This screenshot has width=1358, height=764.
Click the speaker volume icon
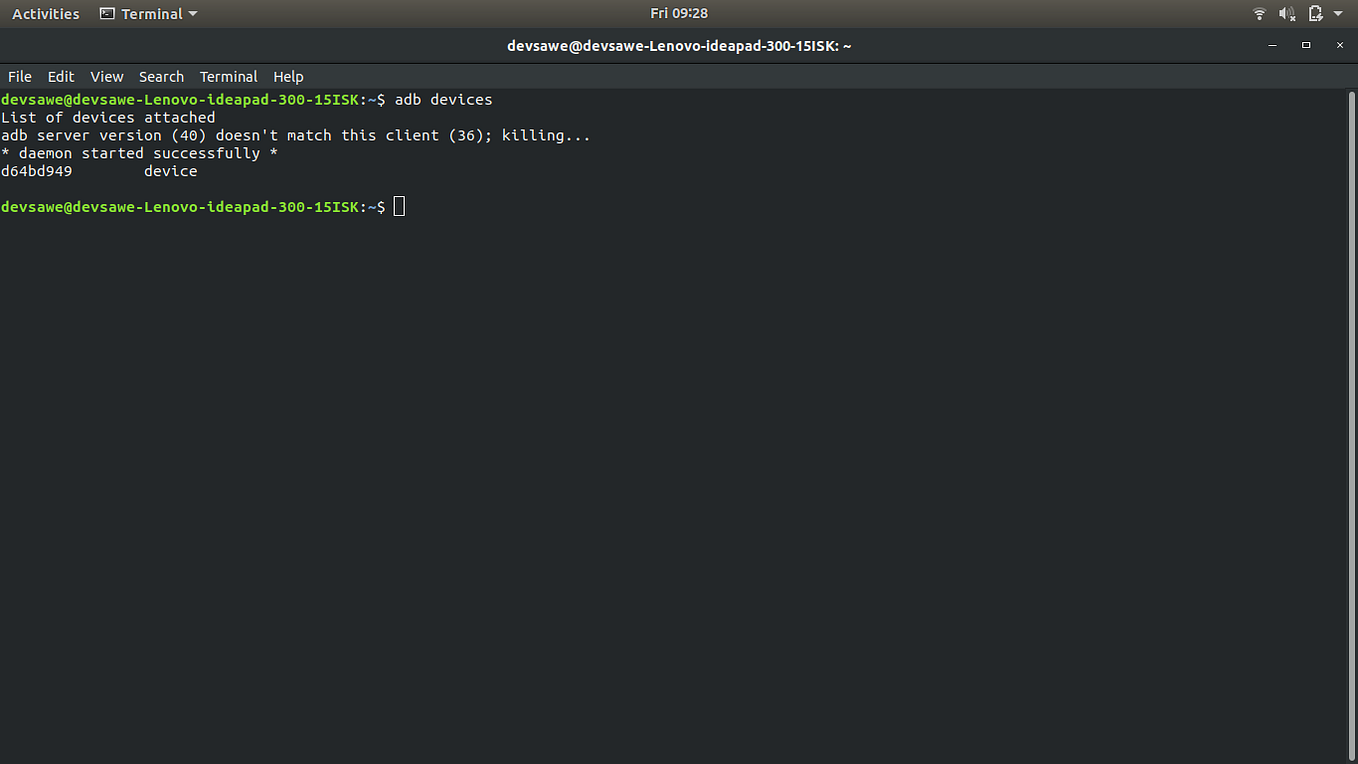1287,13
